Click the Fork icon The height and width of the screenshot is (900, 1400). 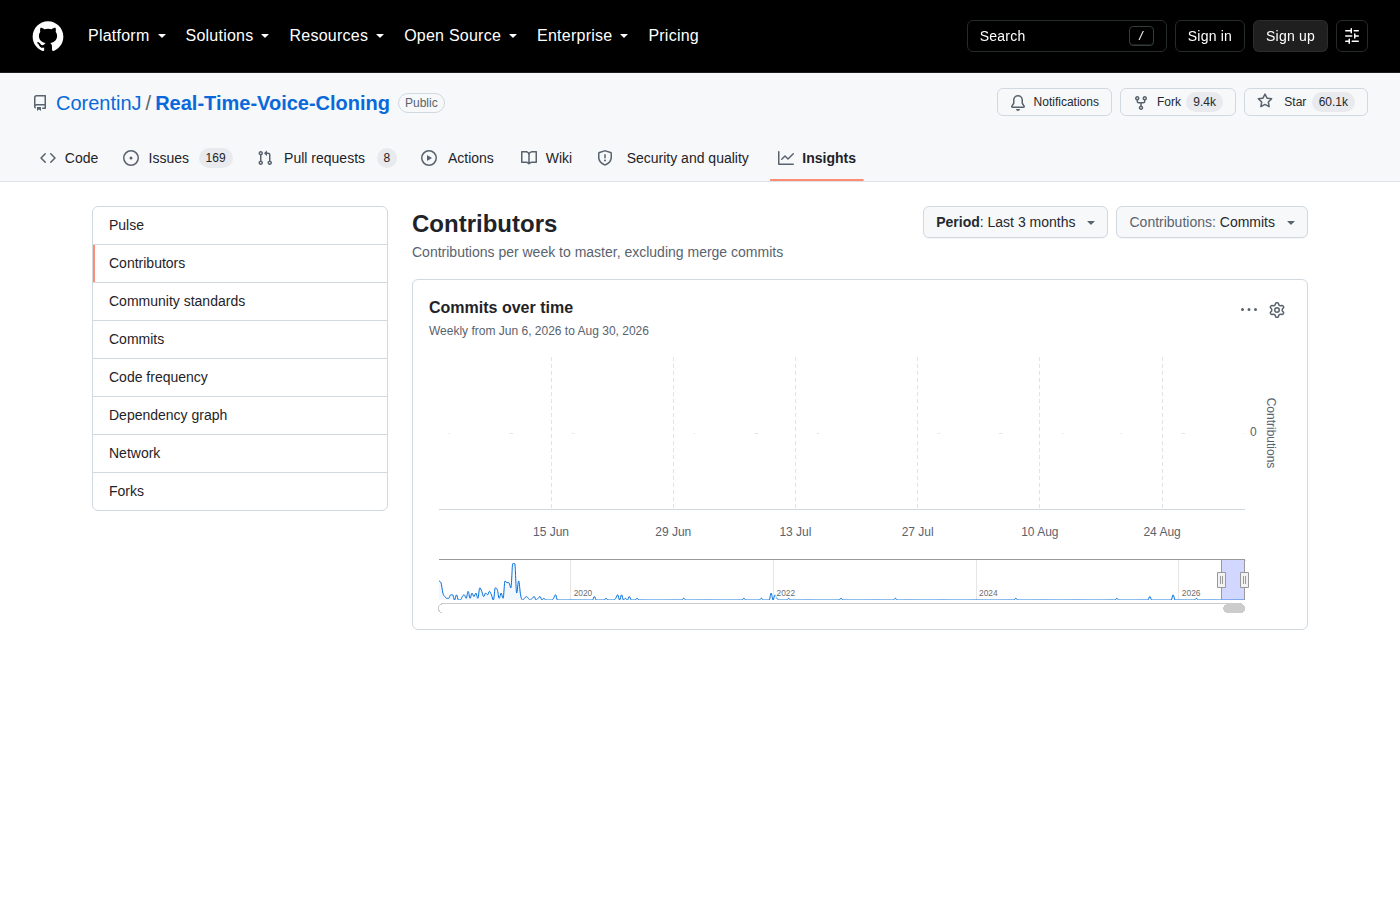[x=1141, y=102]
